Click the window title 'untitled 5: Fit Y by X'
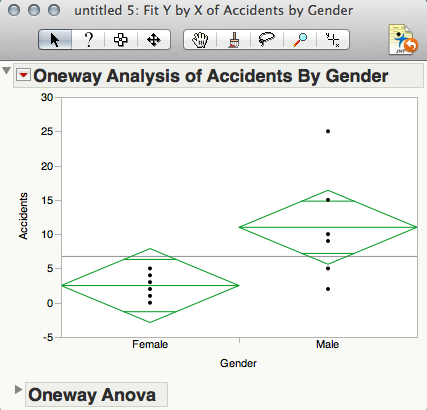This screenshot has width=427, height=410. point(213,10)
